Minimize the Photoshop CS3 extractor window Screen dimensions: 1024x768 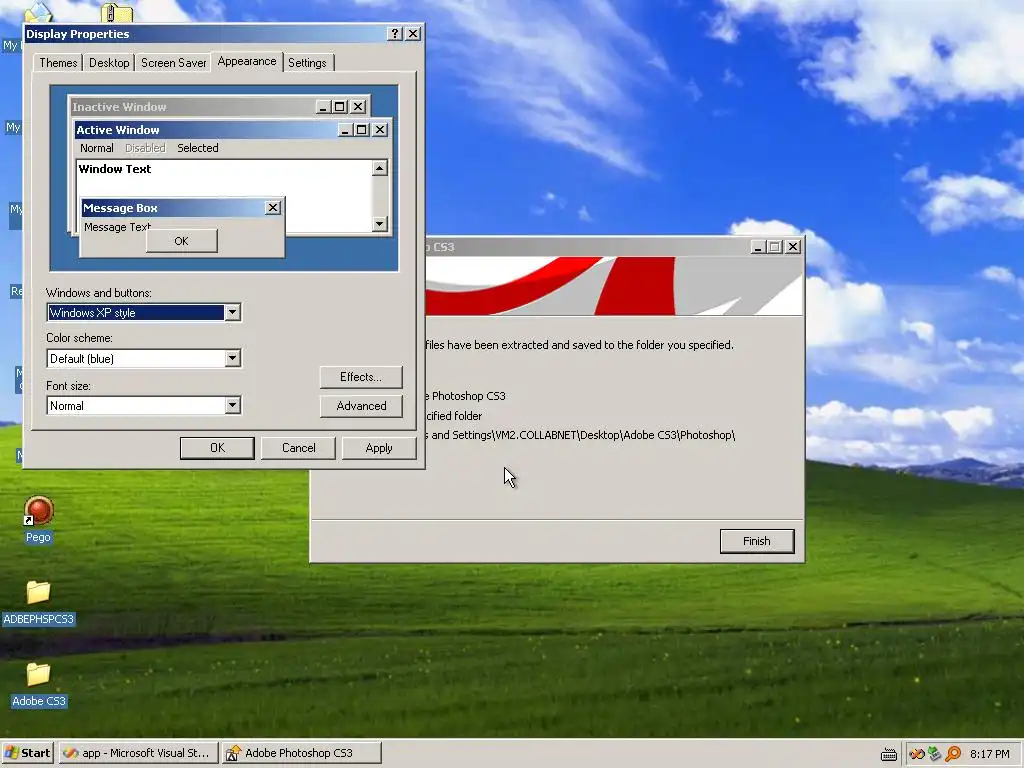pos(758,247)
